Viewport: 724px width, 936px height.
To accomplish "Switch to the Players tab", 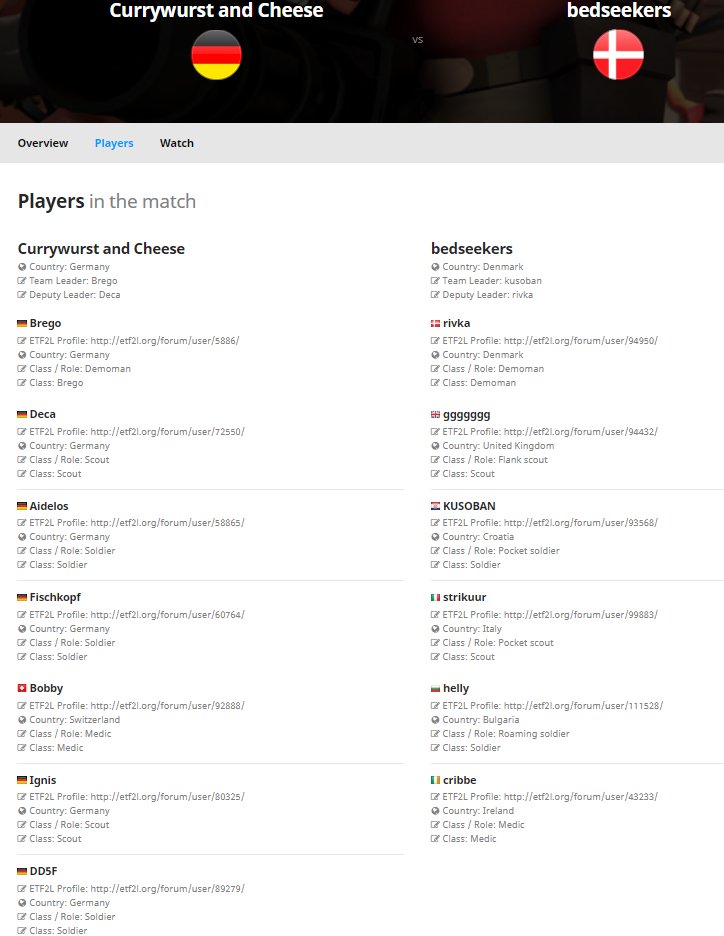I will coord(114,143).
